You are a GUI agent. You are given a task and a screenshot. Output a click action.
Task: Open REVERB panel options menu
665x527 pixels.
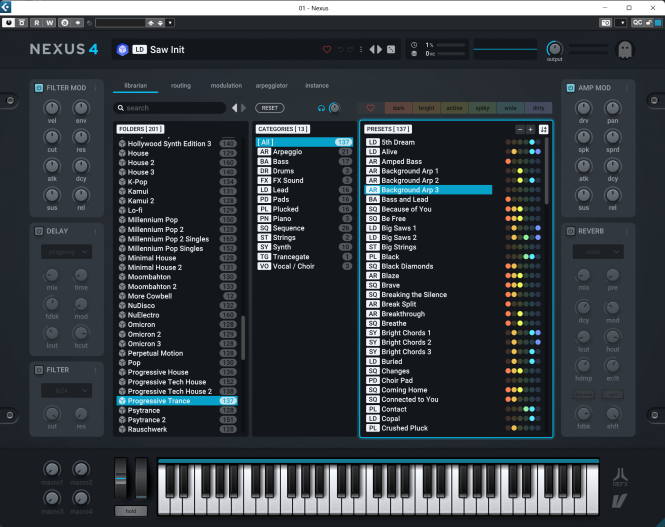coord(627,231)
